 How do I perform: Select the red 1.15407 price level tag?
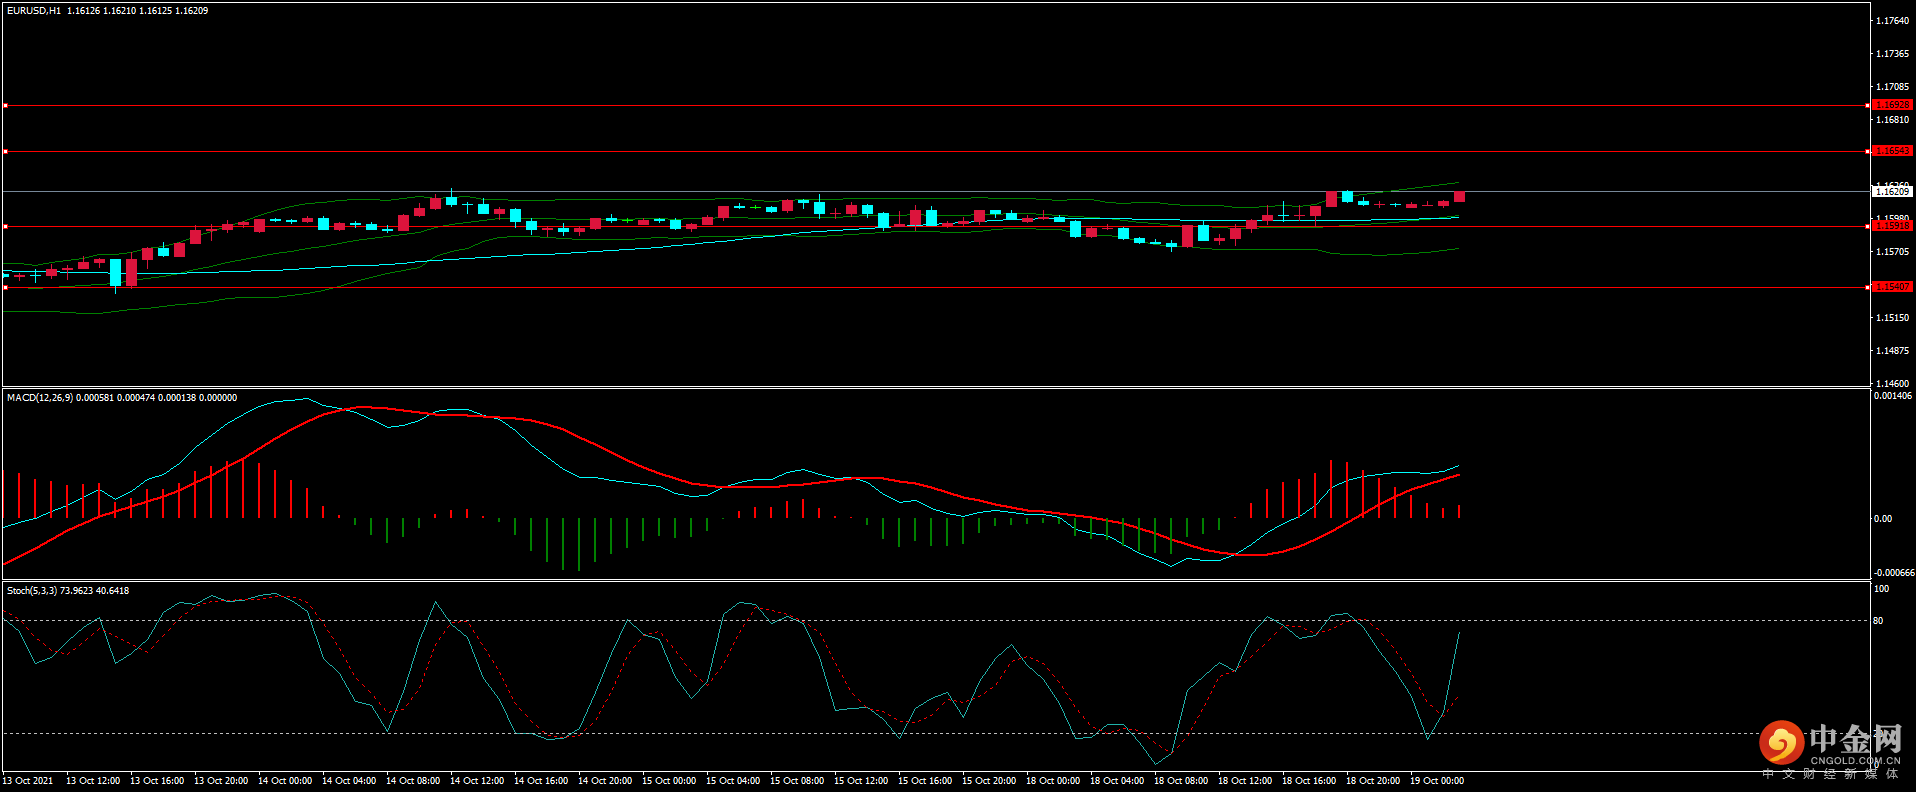click(x=1892, y=287)
